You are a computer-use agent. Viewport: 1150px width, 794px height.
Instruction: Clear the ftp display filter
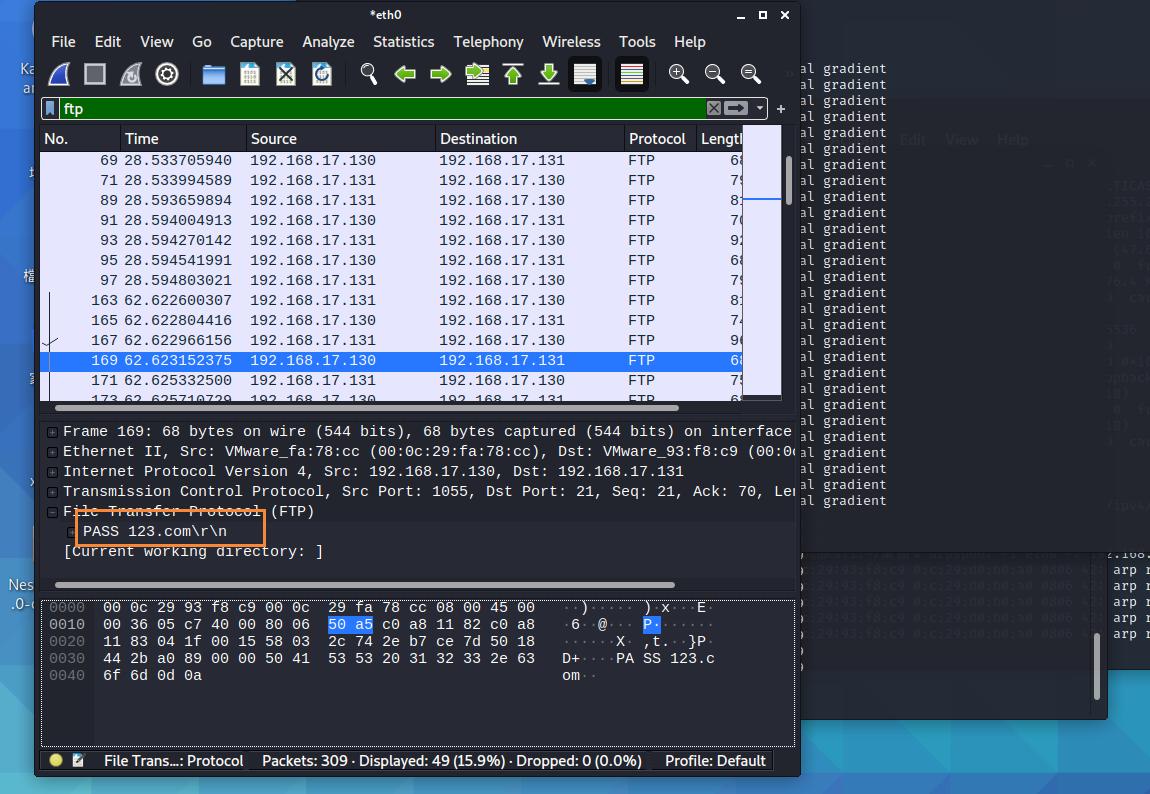pos(713,108)
